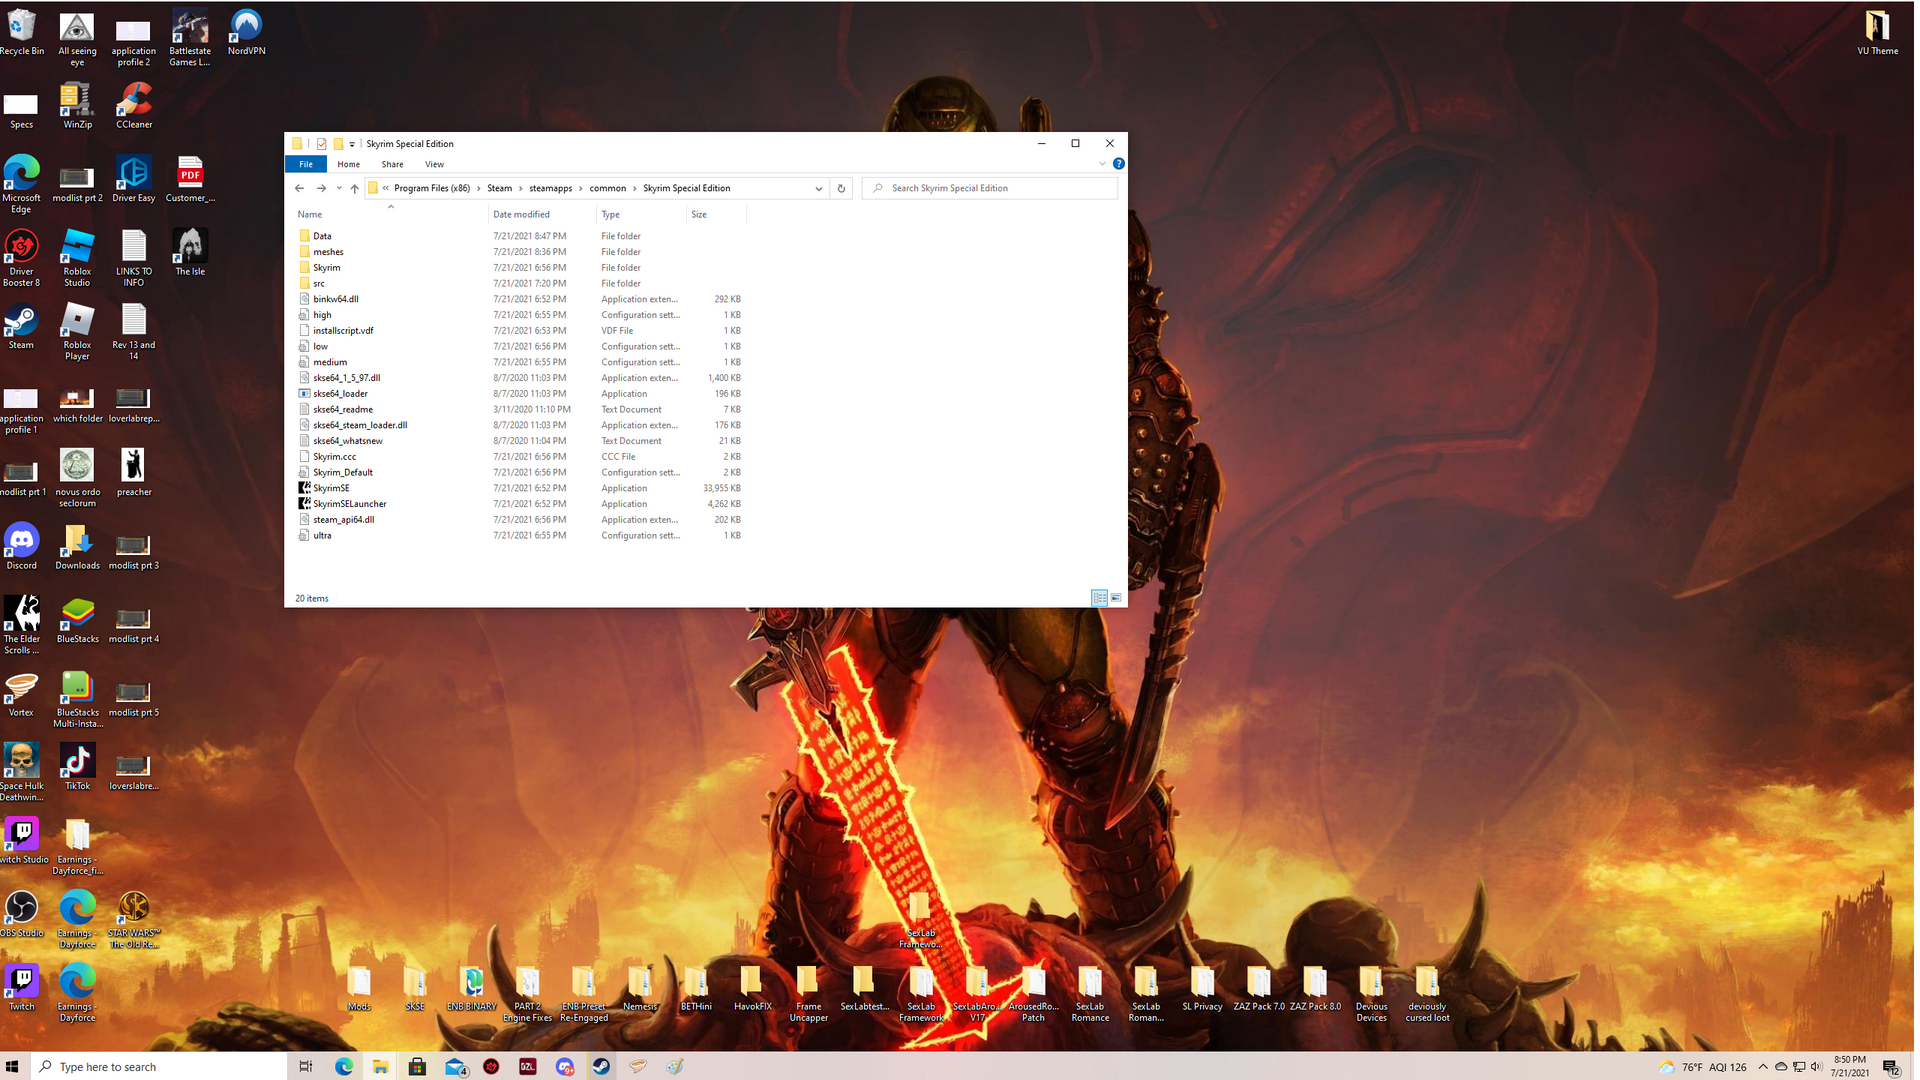The image size is (1920, 1080).
Task: Open Steam from the Windows taskbar
Action: [601, 1067]
